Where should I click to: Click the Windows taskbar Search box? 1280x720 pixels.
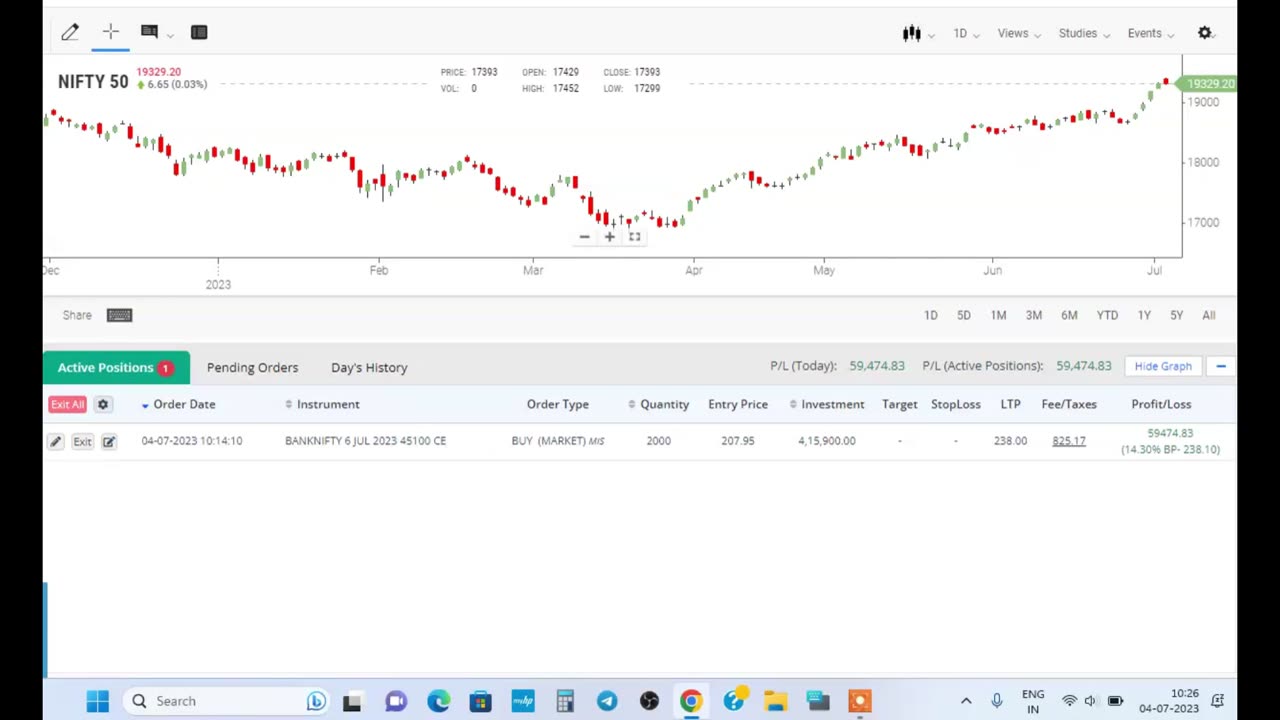coord(226,701)
